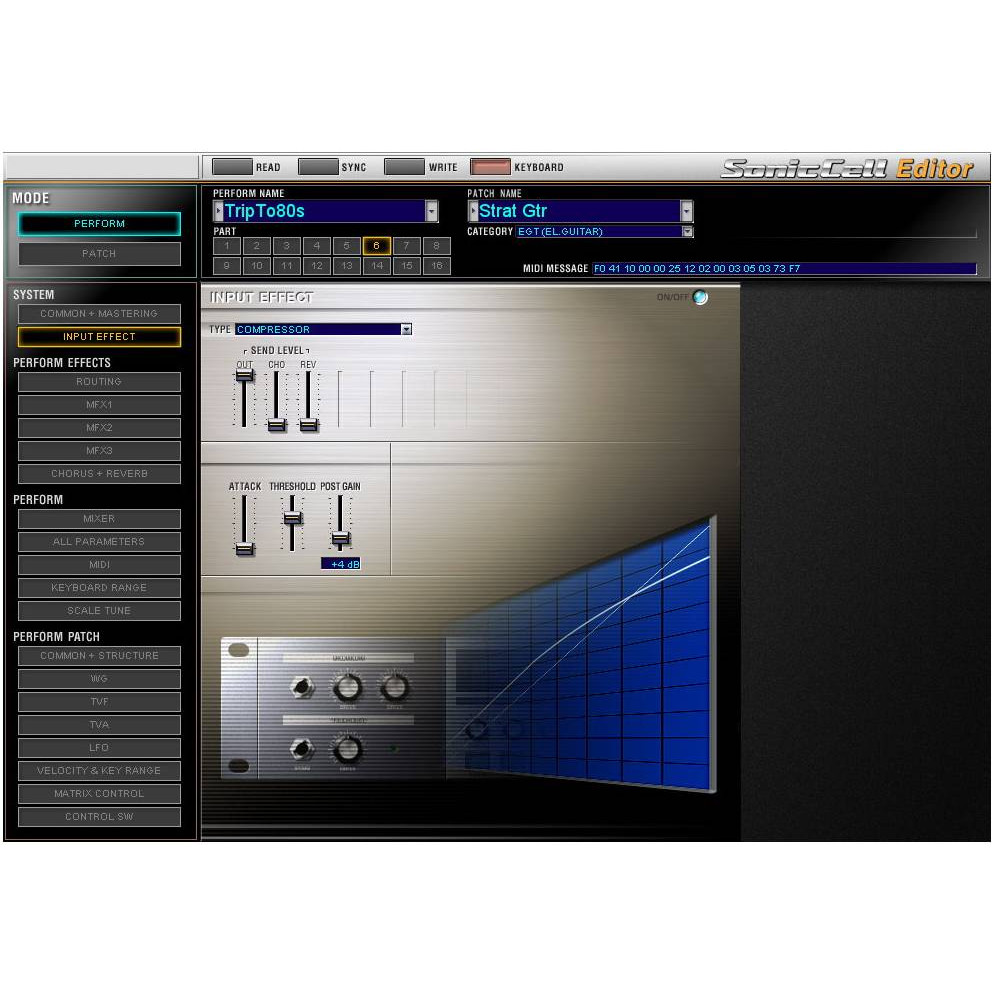Toggle the KEYBOARD button

[x=490, y=167]
